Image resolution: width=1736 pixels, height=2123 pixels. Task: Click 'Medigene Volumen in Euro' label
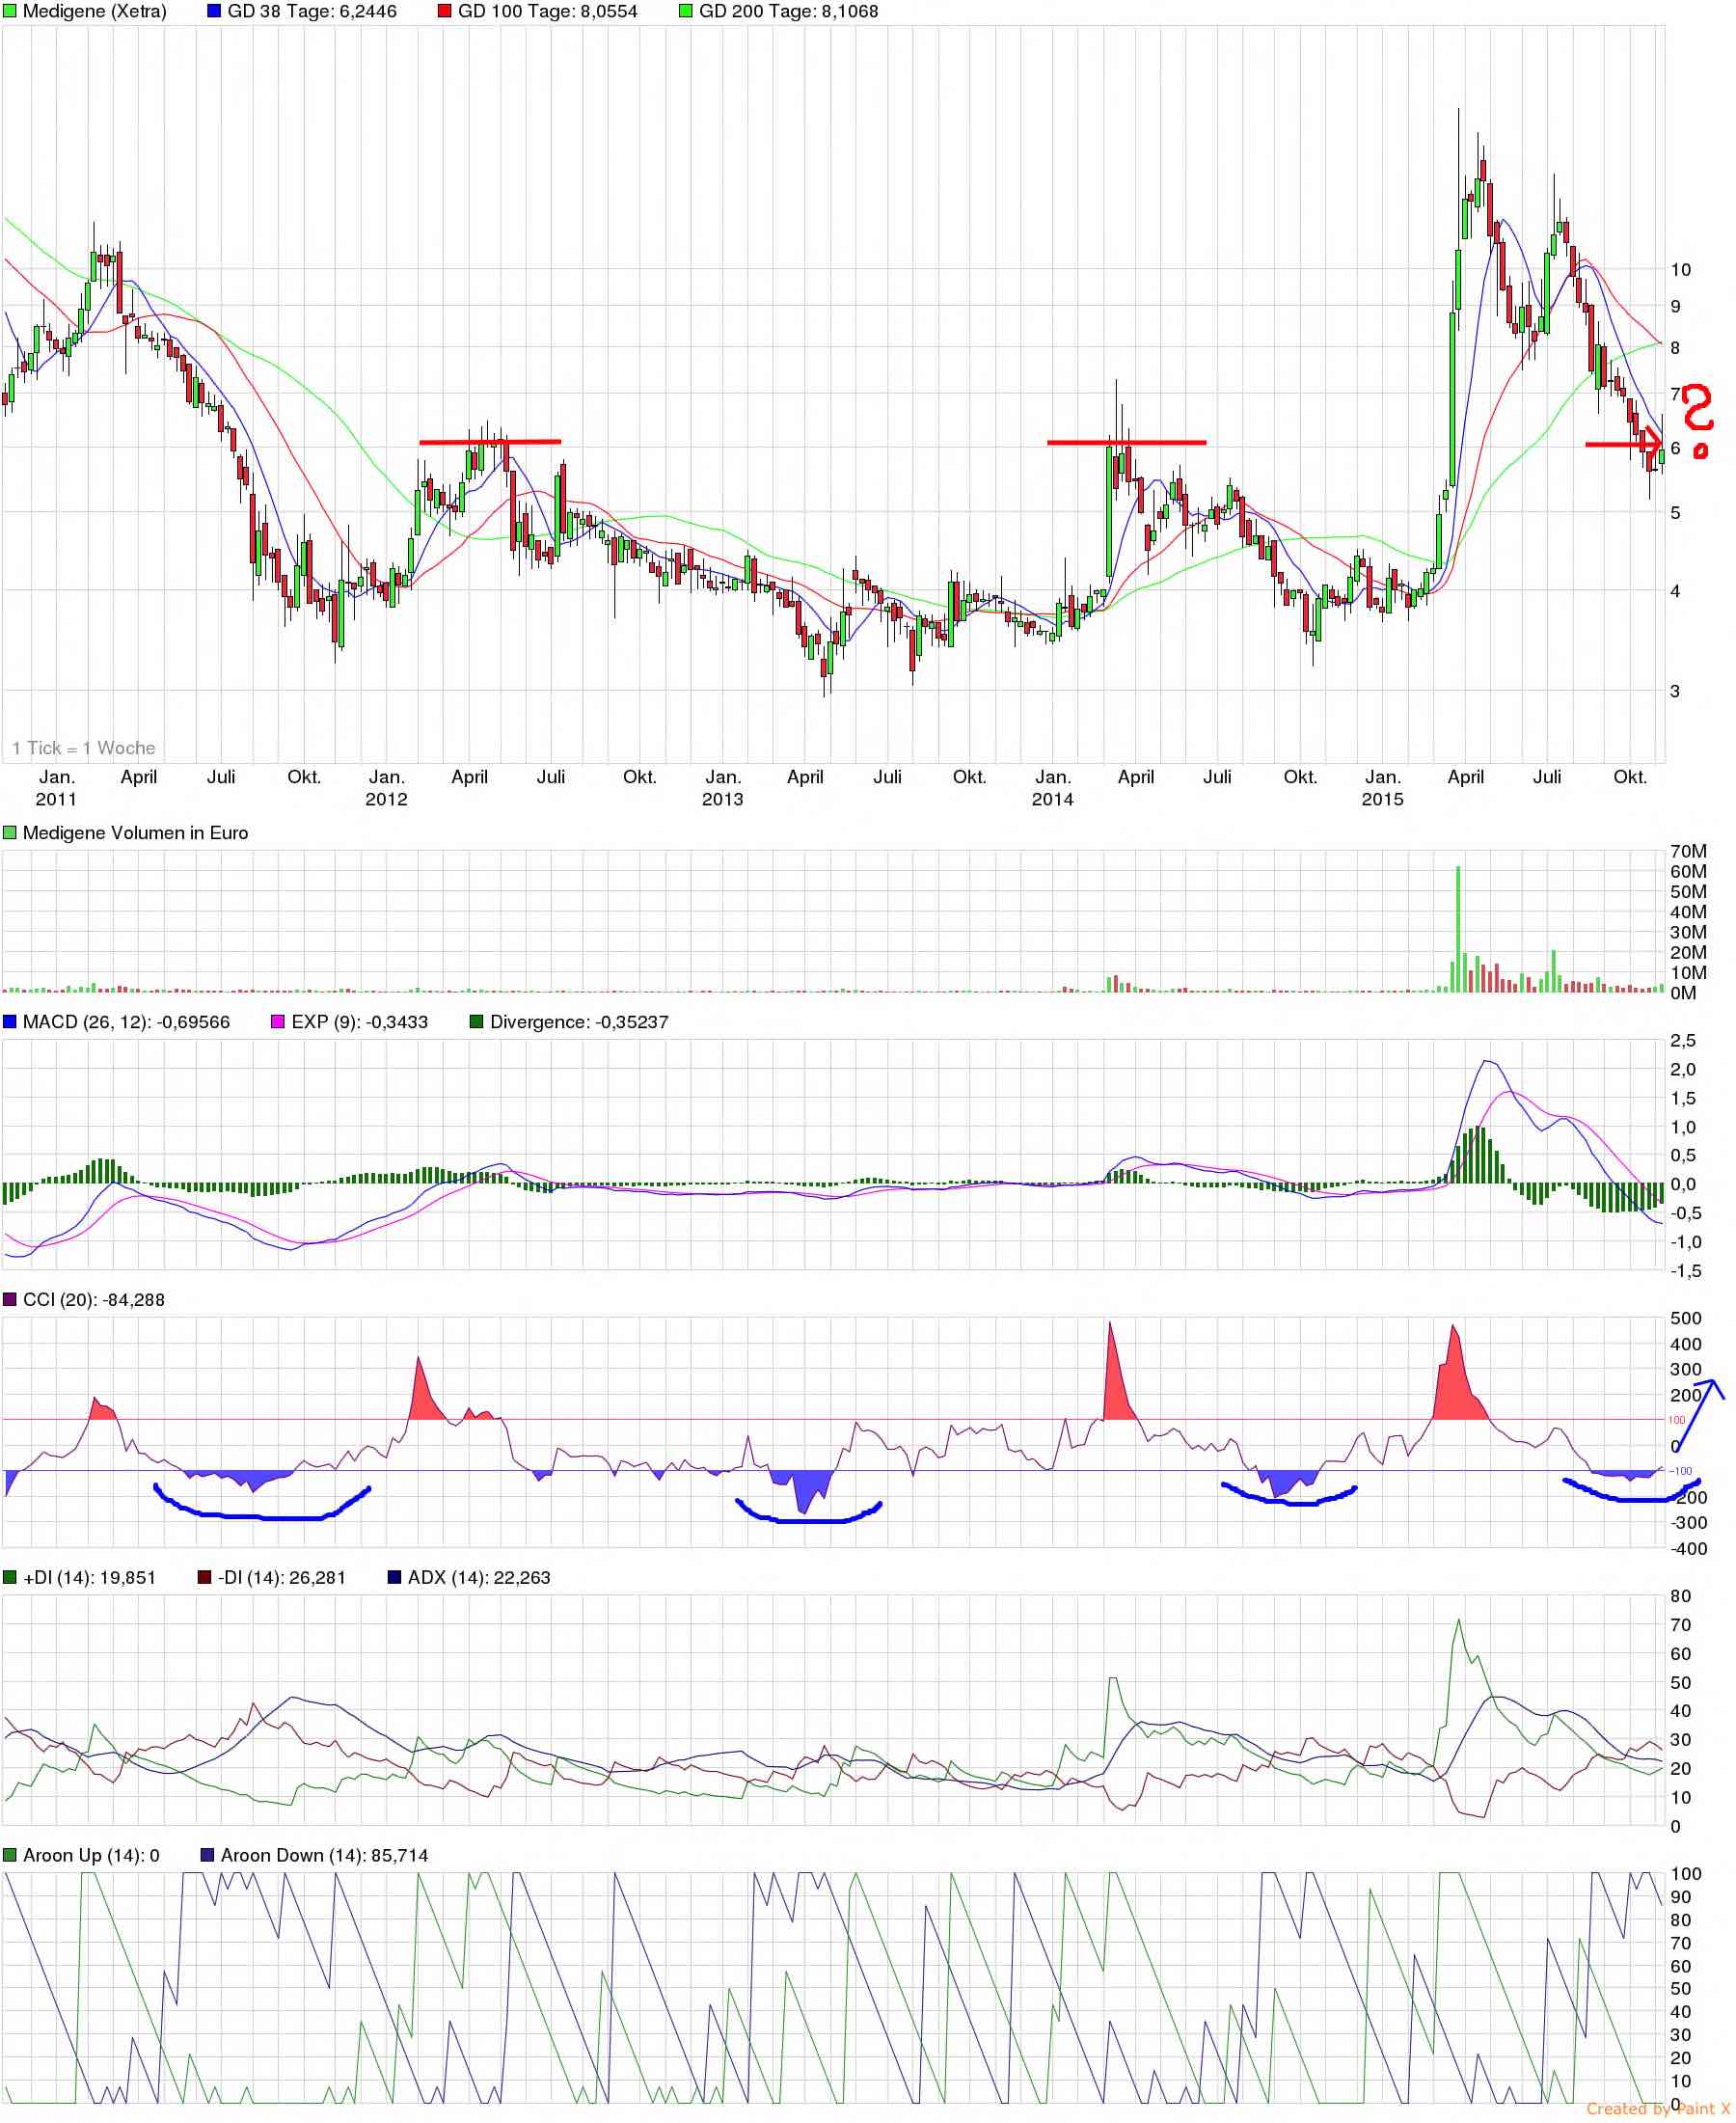coord(136,833)
